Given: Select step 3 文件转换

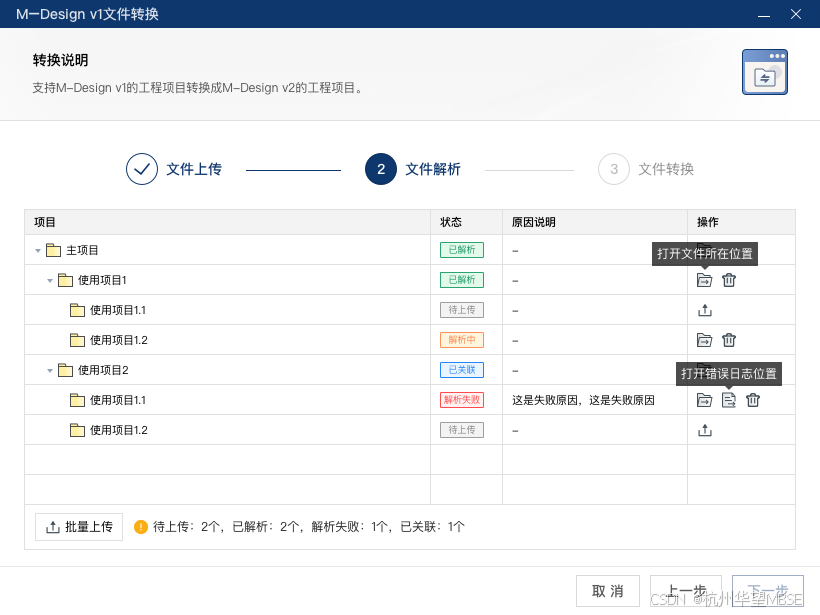Looking at the screenshot, I should [x=646, y=169].
